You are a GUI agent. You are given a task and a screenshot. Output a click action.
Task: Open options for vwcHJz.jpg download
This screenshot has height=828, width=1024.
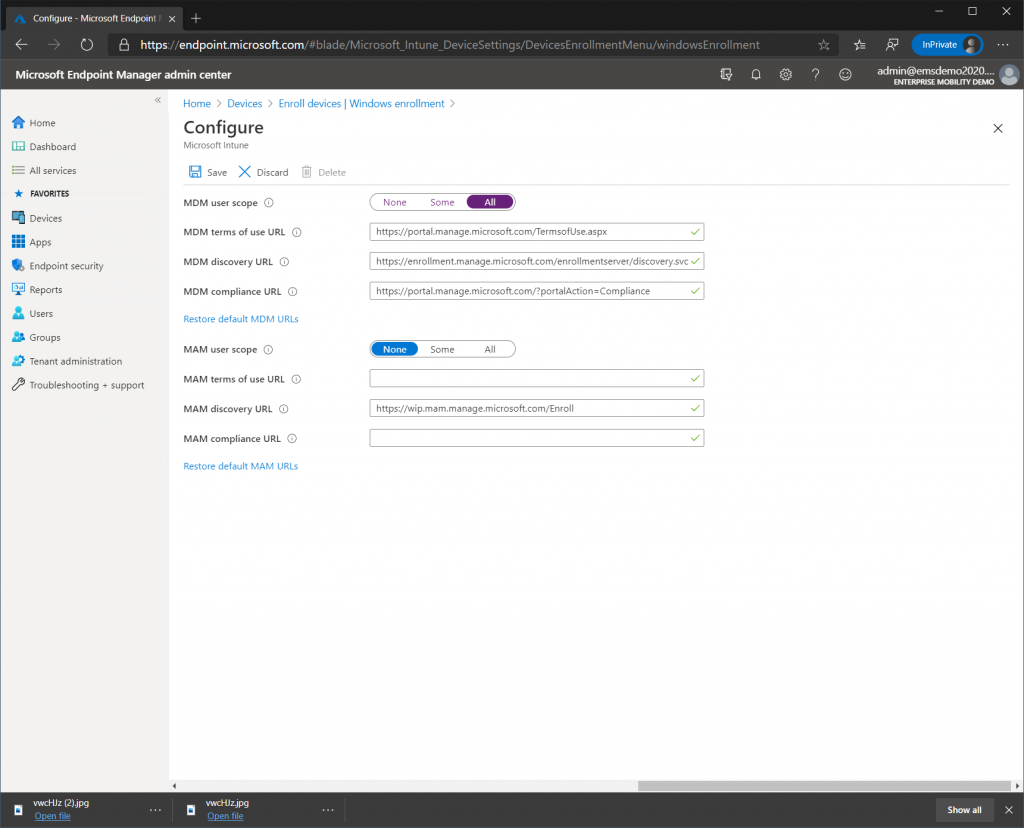pyautogui.click(x=328, y=810)
